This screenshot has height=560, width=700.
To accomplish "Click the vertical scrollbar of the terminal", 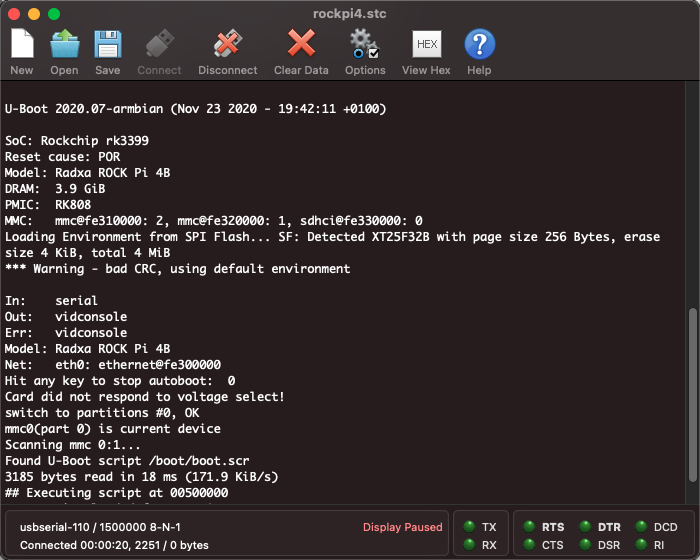I will click(692, 400).
